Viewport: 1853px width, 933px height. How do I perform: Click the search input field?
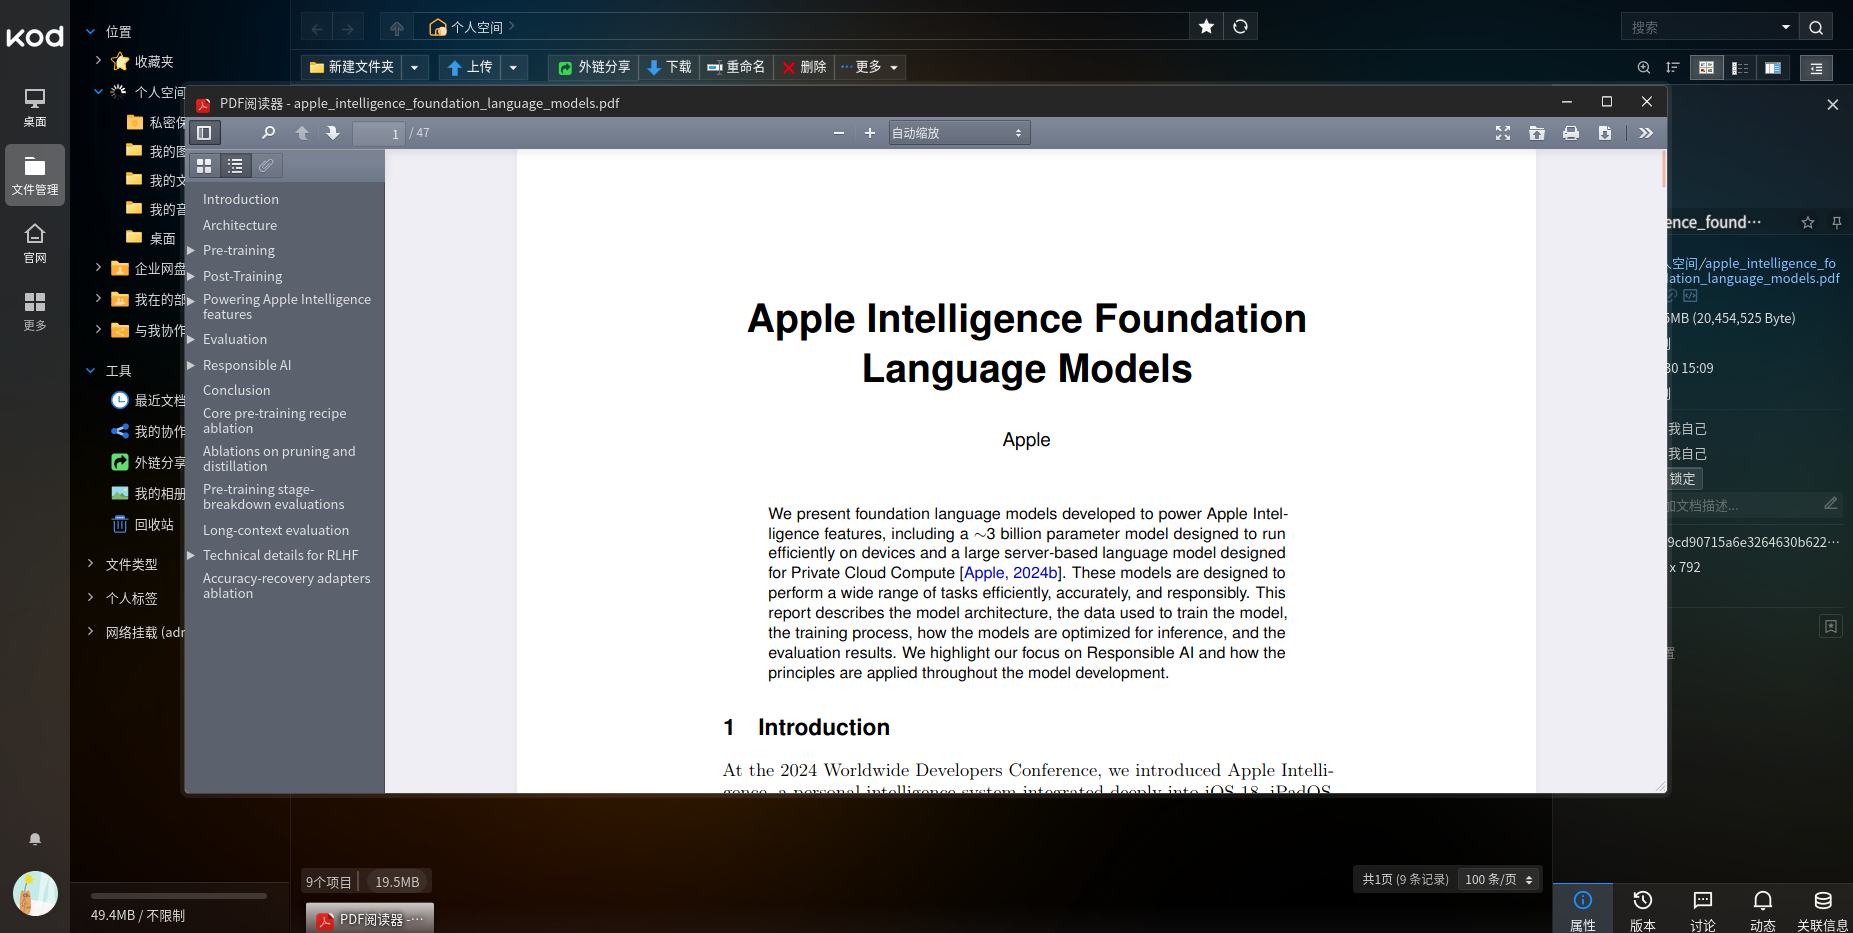(1700, 27)
